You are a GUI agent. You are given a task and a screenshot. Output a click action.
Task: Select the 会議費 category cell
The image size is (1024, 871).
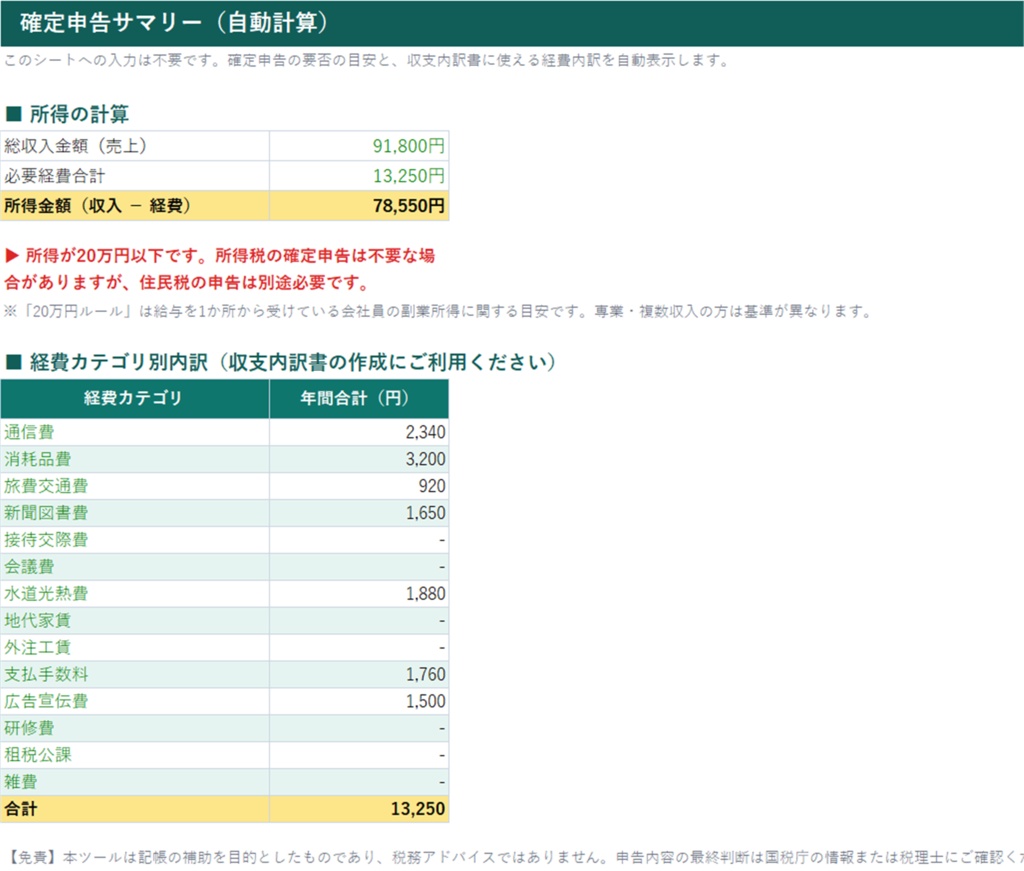(135, 567)
